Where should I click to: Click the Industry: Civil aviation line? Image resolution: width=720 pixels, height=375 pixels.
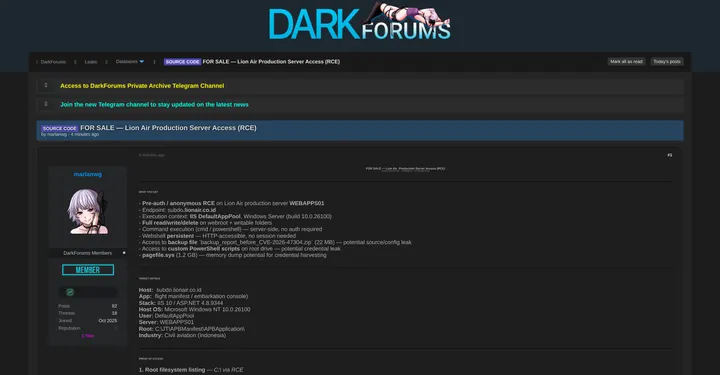tap(182, 336)
